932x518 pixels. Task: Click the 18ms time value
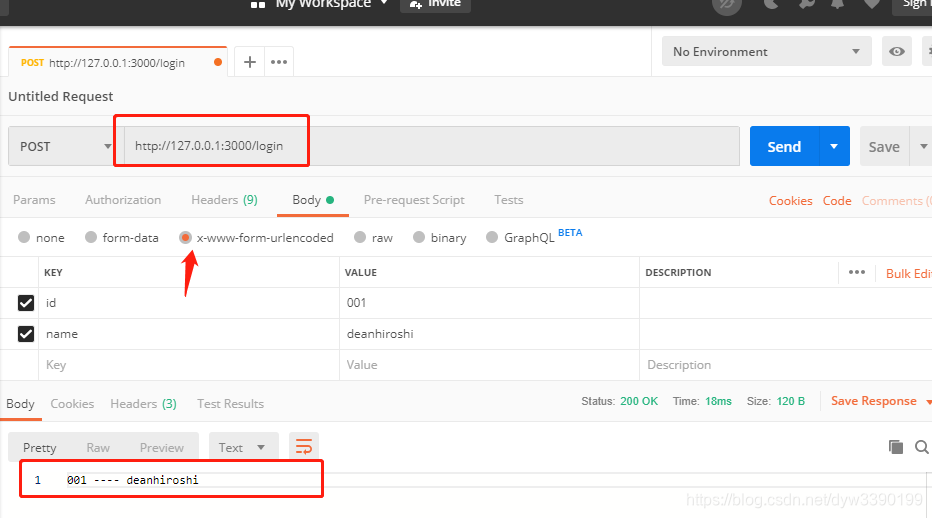point(718,401)
